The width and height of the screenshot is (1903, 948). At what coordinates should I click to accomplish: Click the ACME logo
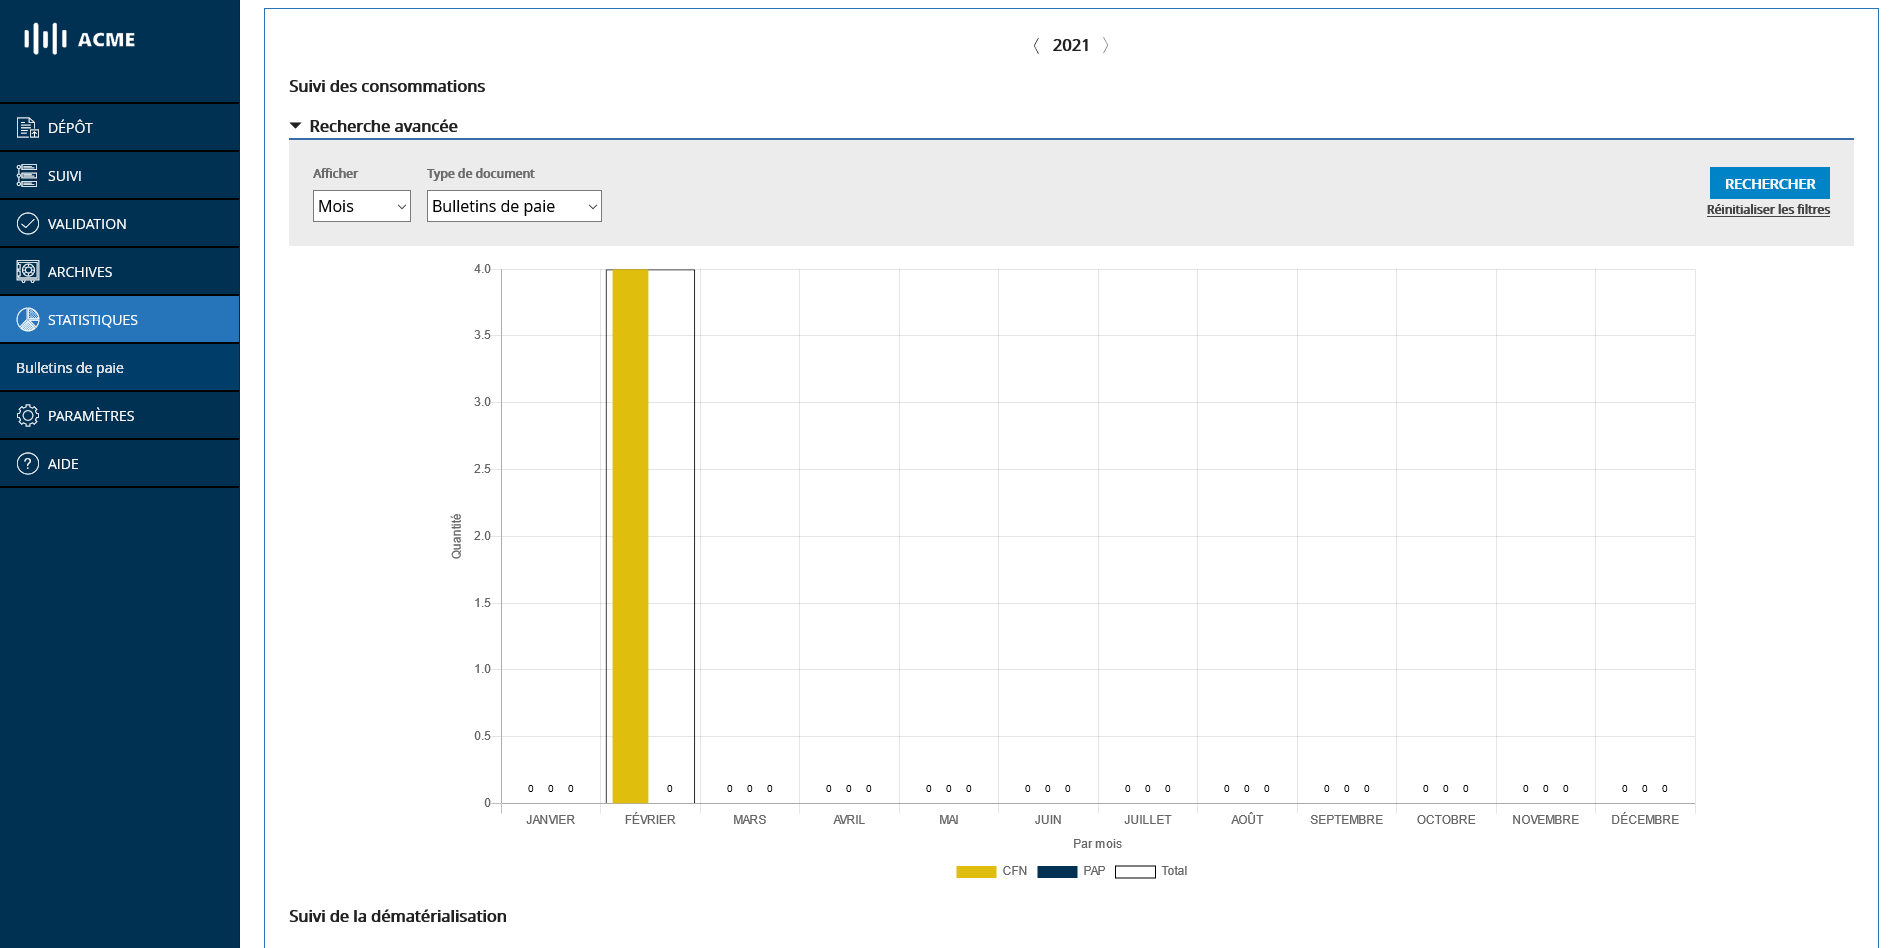[x=80, y=39]
